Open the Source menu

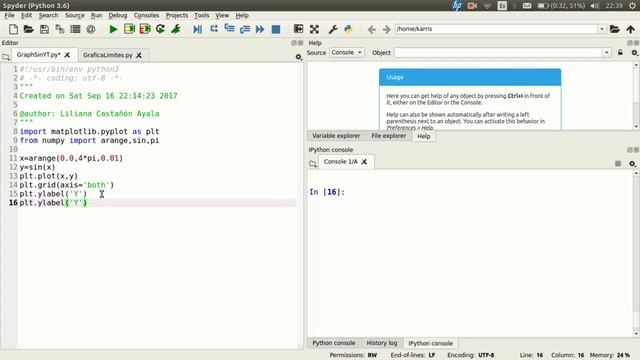coord(75,15)
